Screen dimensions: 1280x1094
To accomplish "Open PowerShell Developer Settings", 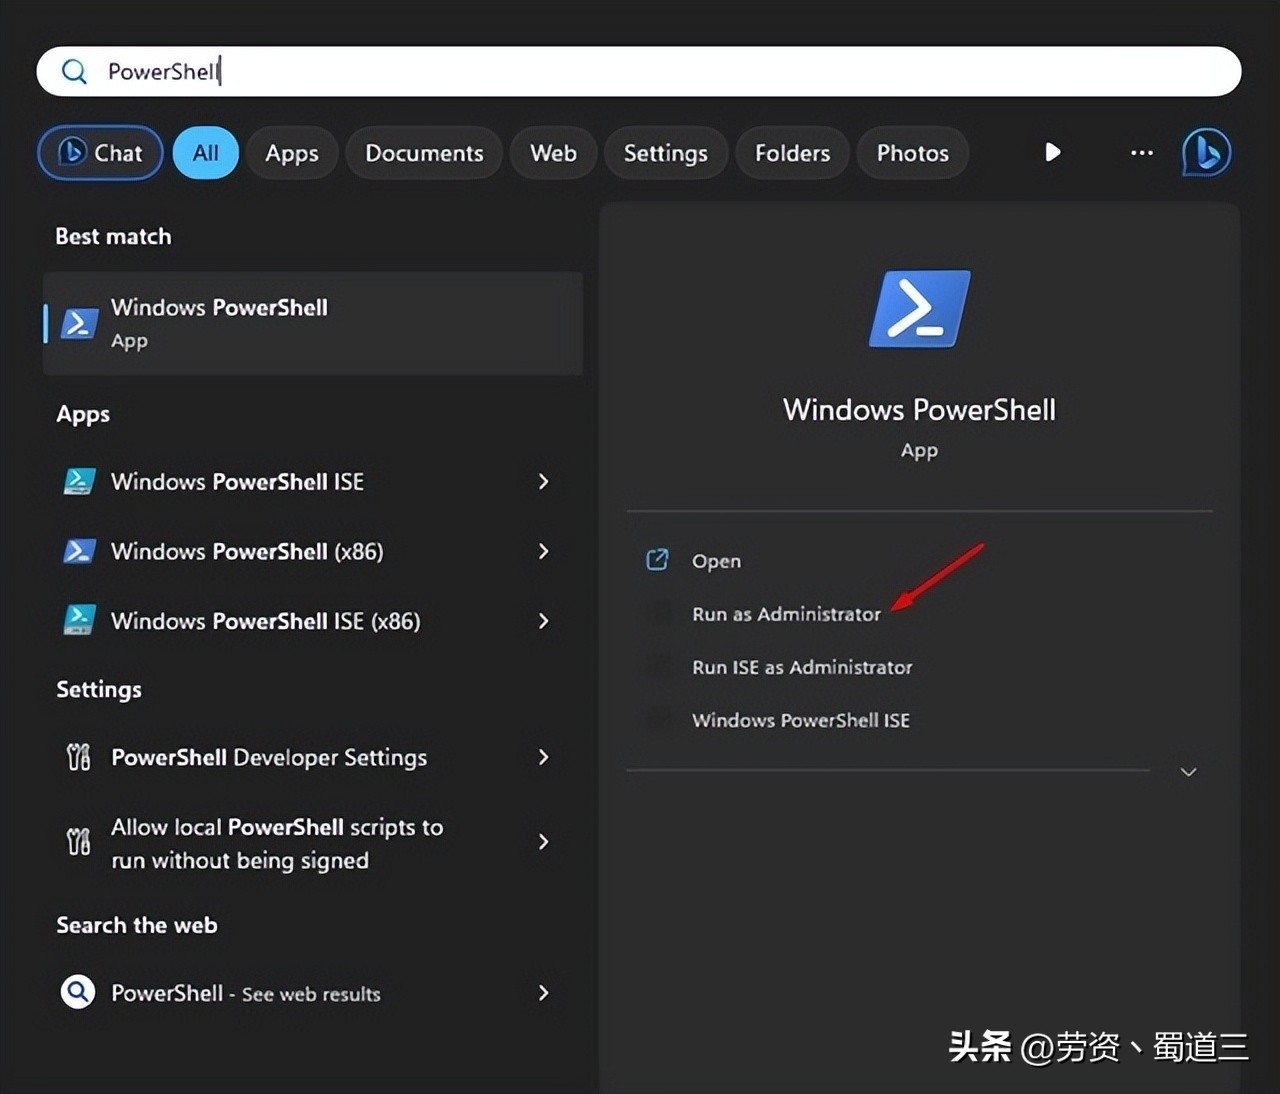I will [x=268, y=757].
